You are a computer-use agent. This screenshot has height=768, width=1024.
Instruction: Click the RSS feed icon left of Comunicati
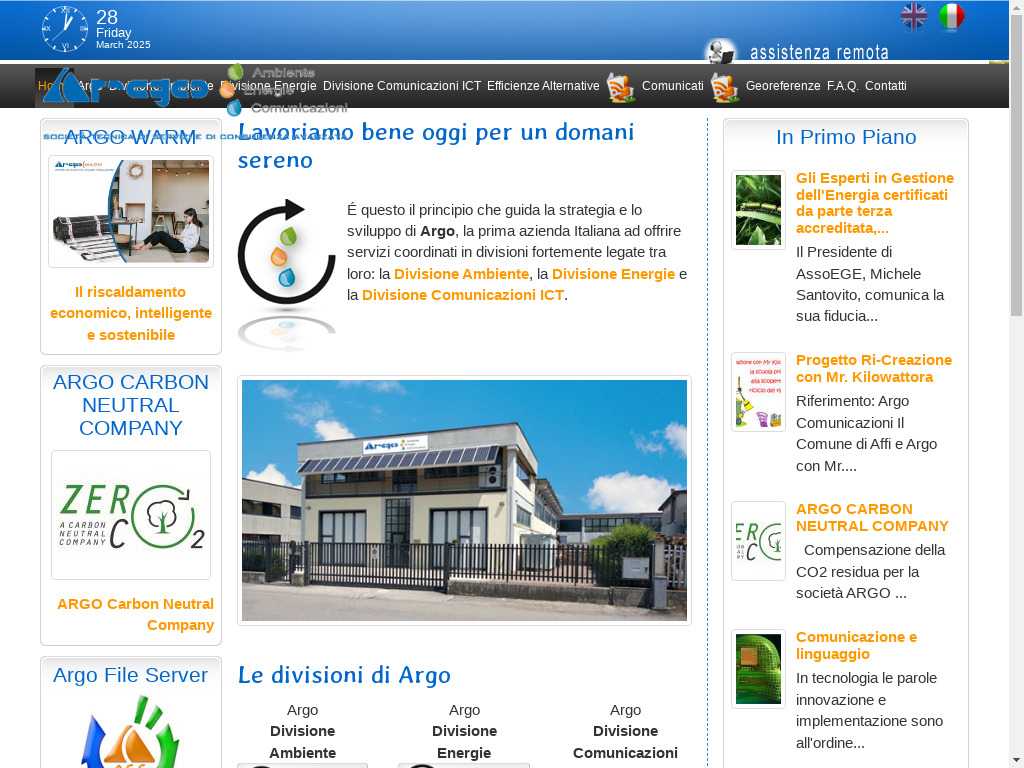[x=620, y=87]
